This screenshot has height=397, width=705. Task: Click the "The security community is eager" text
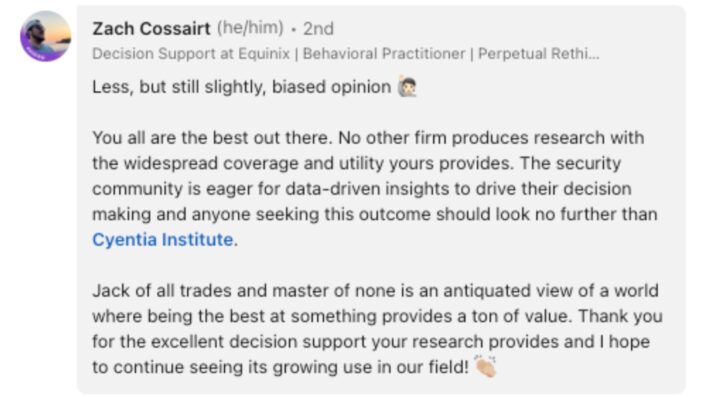[571, 163]
